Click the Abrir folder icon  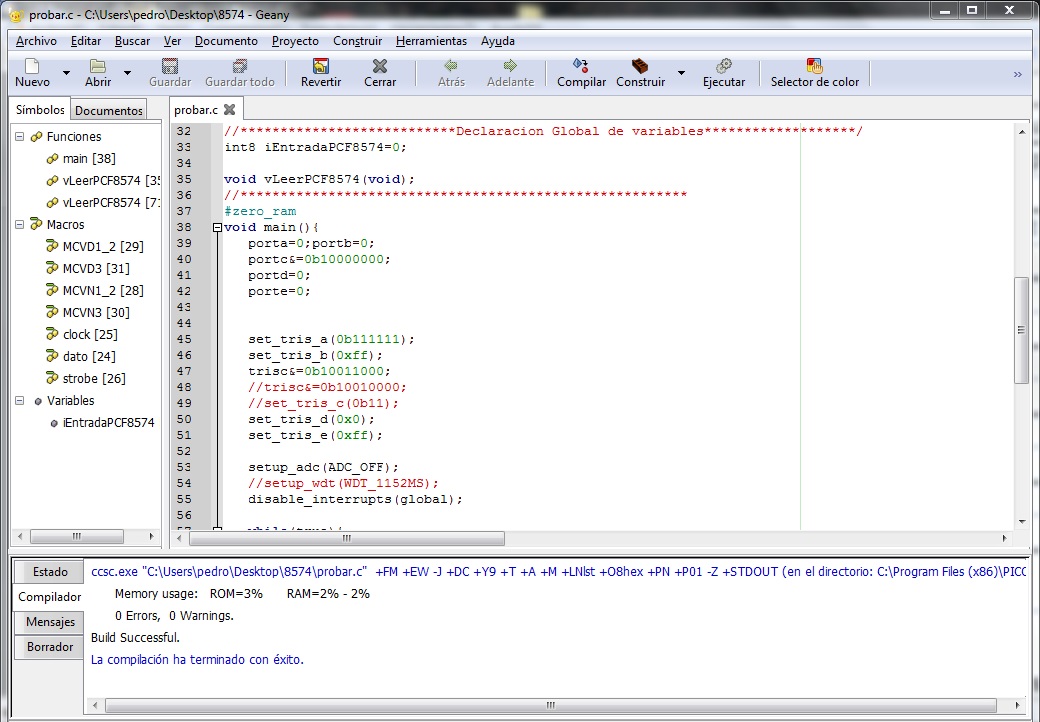98,66
